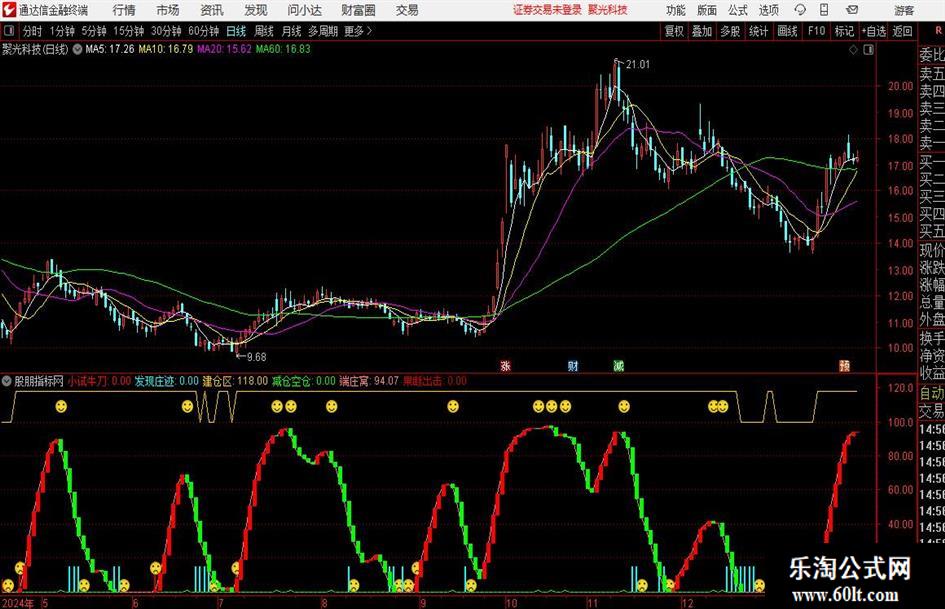Select the 日线 daily period
Viewport: 945px width, 609px height.
[236, 31]
